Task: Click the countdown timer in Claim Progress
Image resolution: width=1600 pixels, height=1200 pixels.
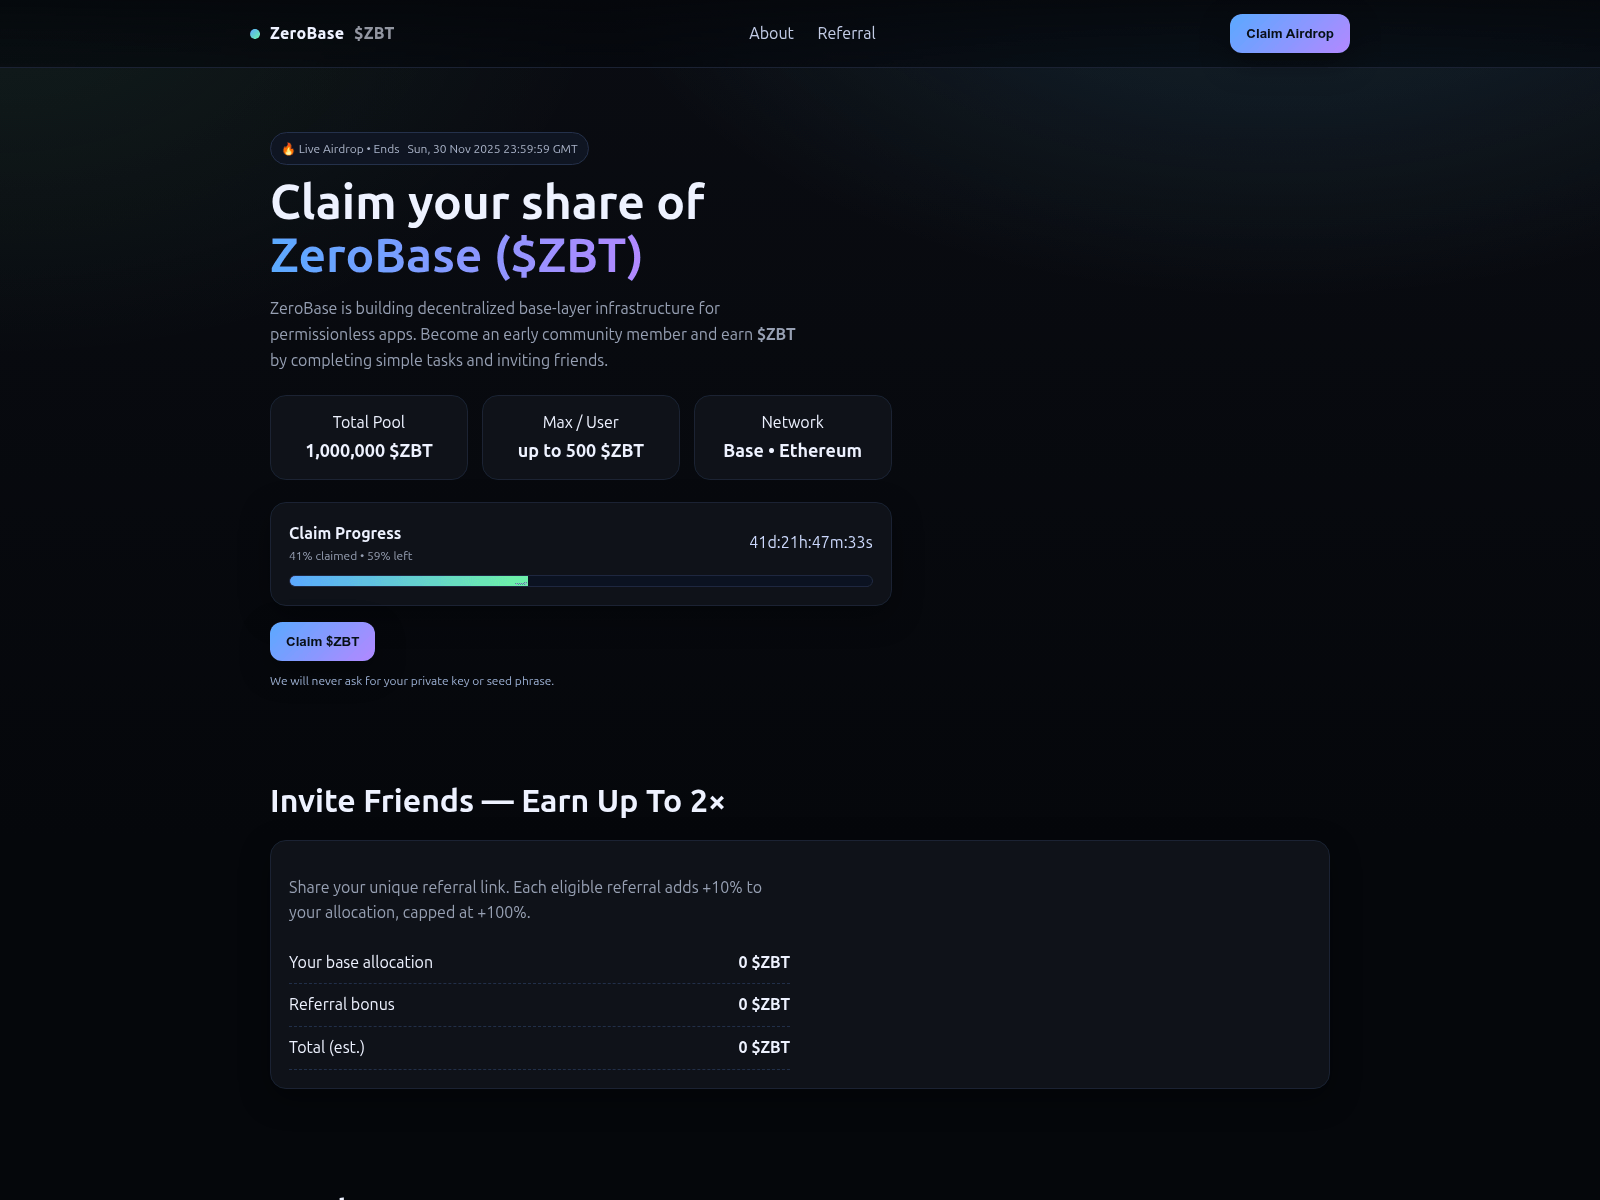Action: [x=810, y=542]
